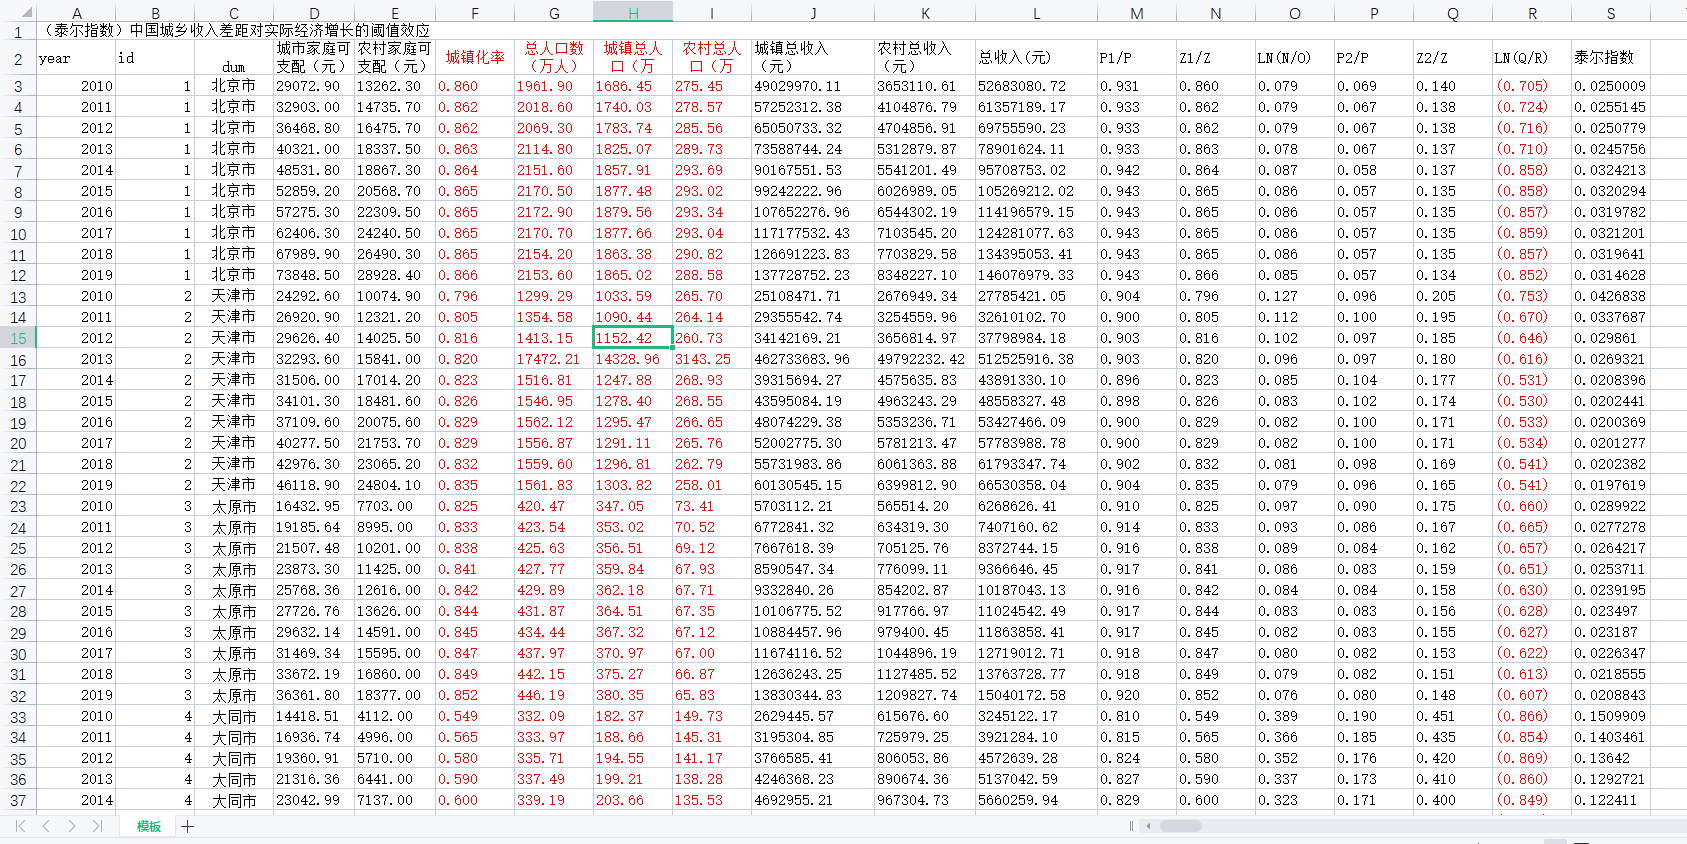Click cell with value 13262.30
The image size is (1687, 844).
(x=394, y=86)
